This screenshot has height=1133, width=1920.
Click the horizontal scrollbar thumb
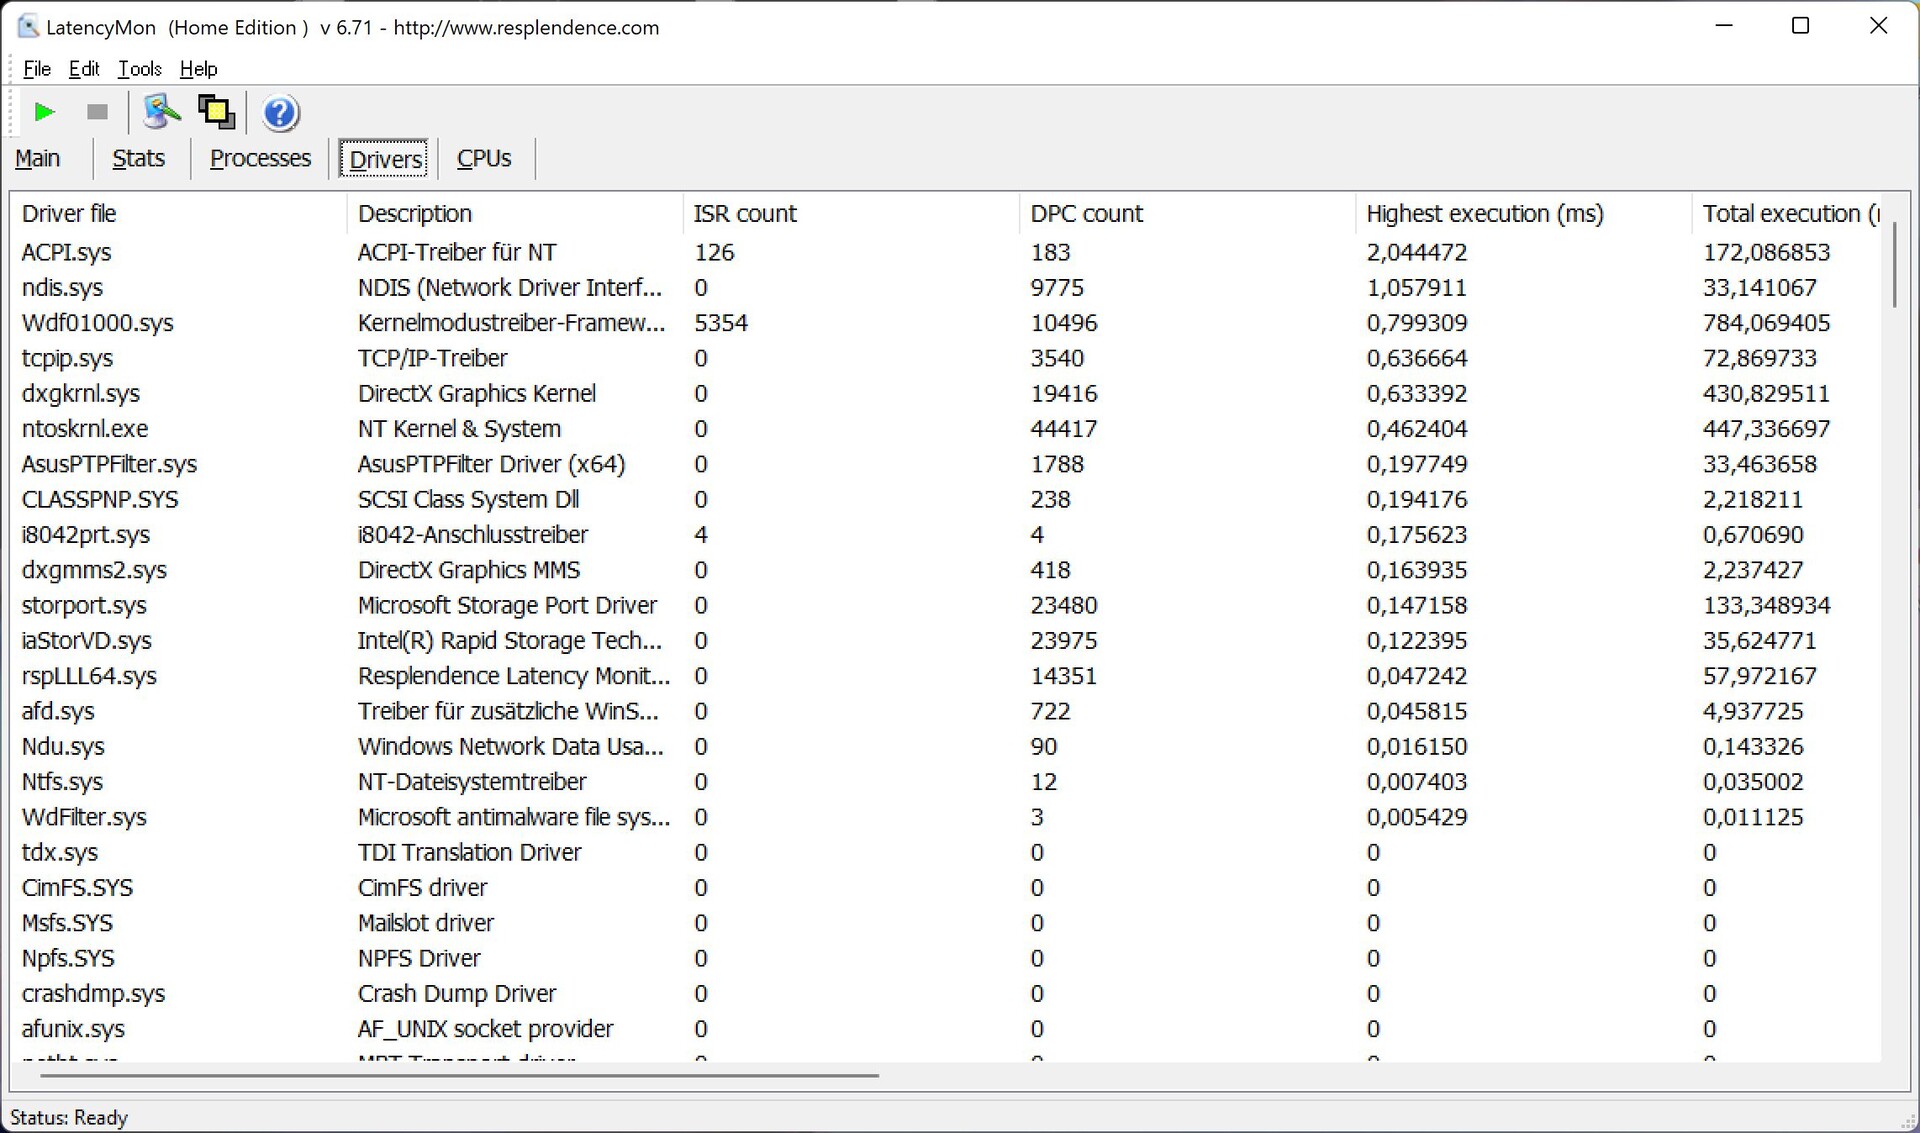(459, 1075)
